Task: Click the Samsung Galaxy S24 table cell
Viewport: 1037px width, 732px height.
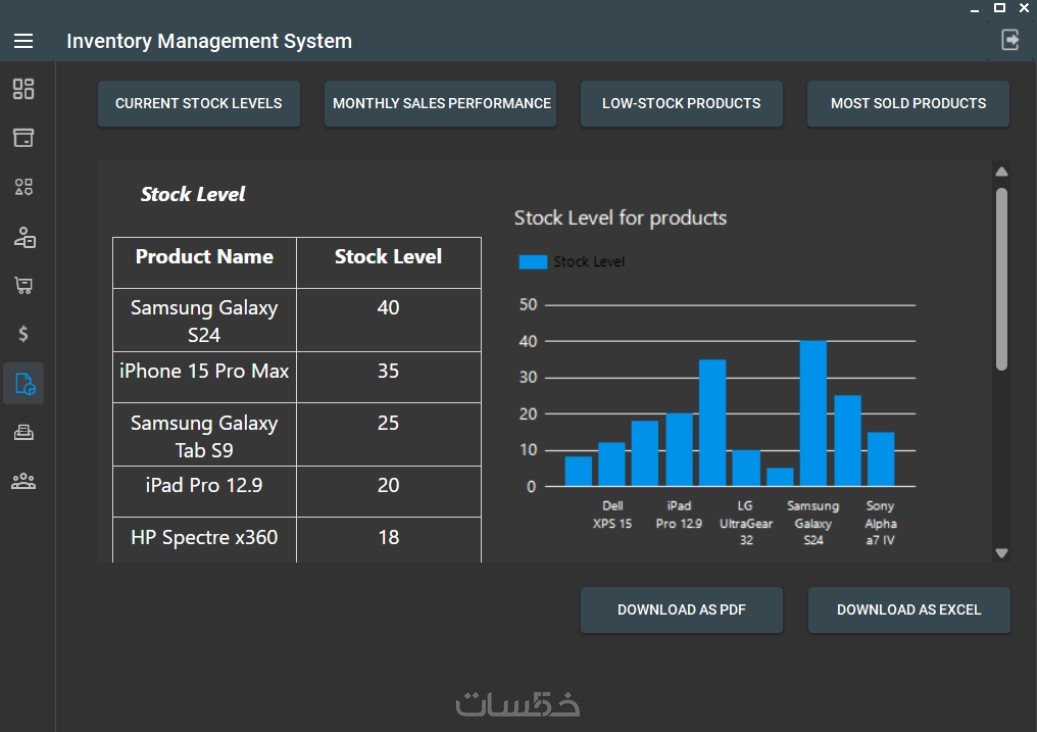Action: [204, 320]
